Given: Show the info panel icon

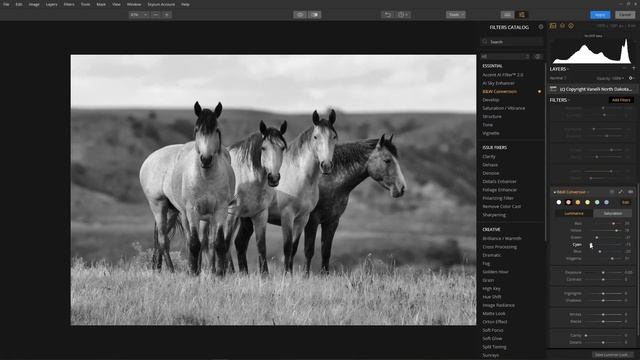Looking at the screenshot, I should 571,26.
